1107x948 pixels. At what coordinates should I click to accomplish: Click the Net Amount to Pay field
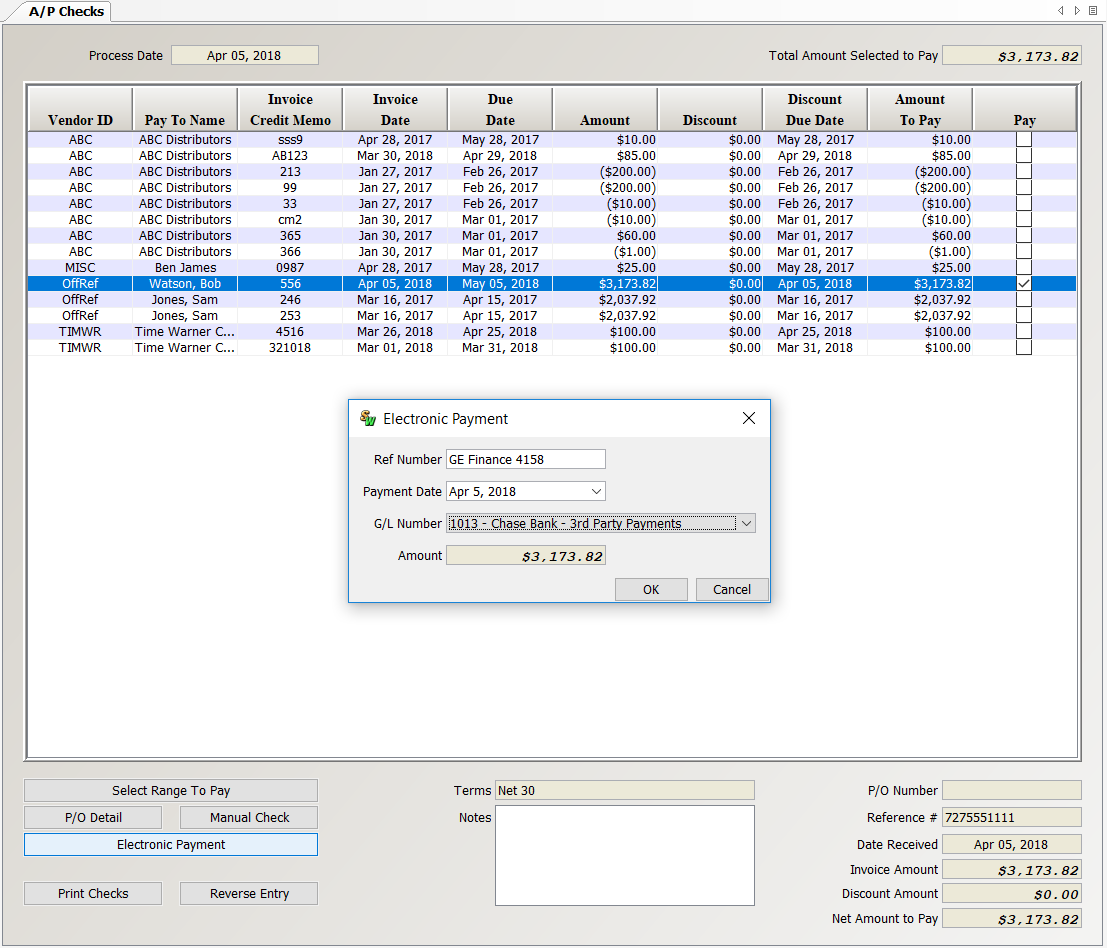1012,918
